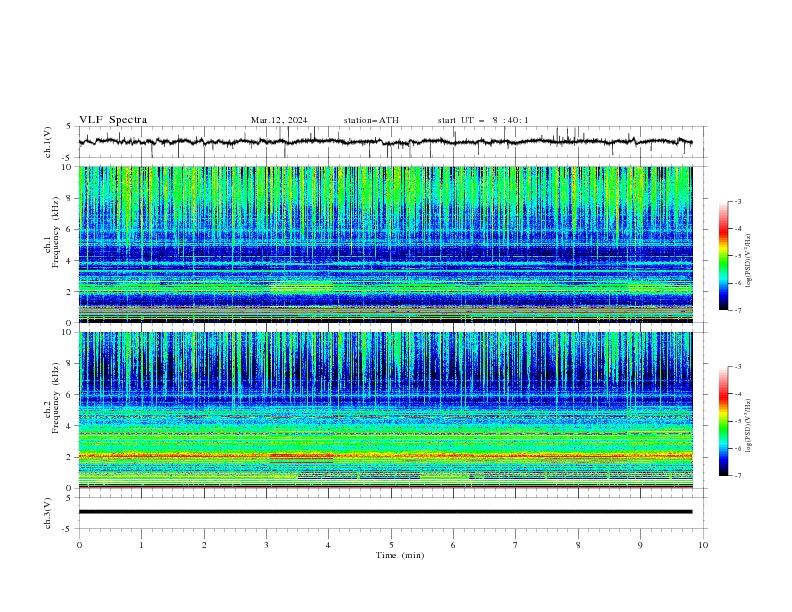Click the ch.1 spectrogram panel
792x612 pixels.
click(386, 244)
